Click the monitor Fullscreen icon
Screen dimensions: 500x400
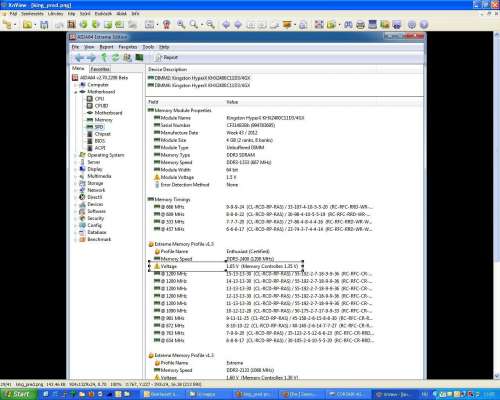tap(372, 24)
